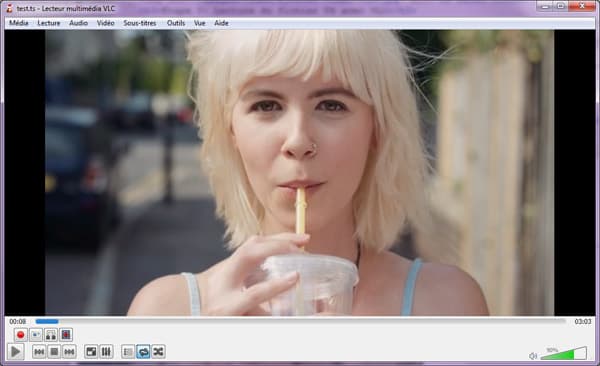Open the Audio menu
The width and height of the screenshot is (600, 366).
click(78, 23)
